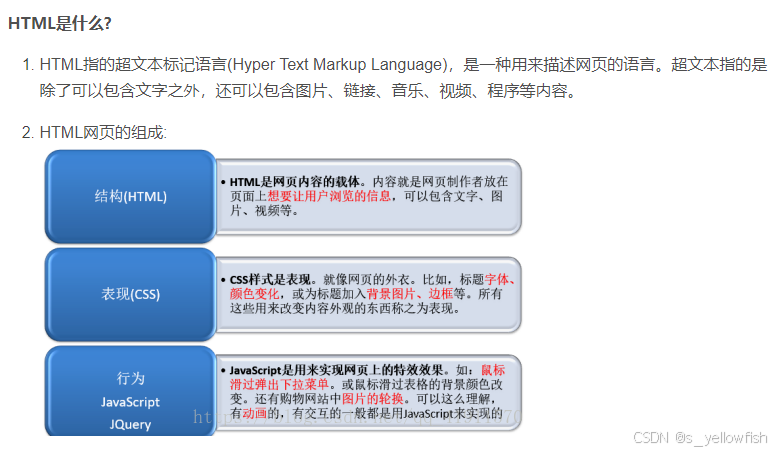
Task: Click the red text "滑过弹出下拉菜单"
Action: pyautogui.click(x=279, y=384)
